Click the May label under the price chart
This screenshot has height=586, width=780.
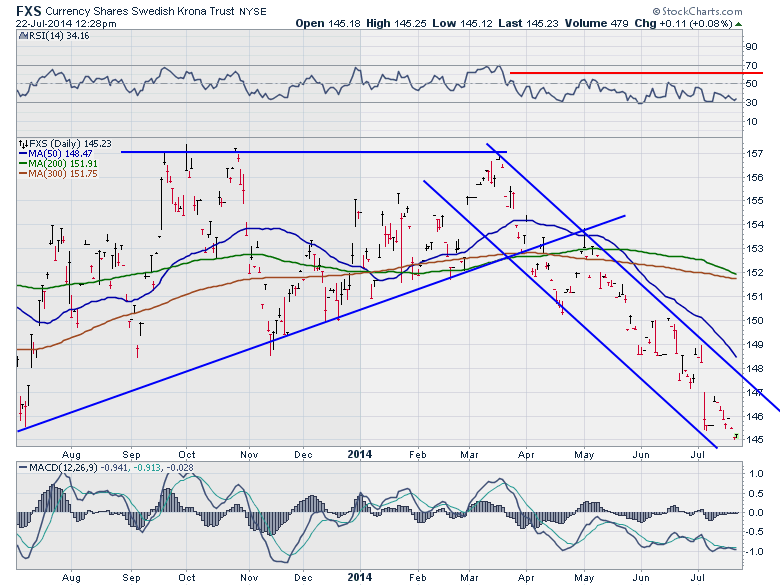pyautogui.click(x=584, y=454)
